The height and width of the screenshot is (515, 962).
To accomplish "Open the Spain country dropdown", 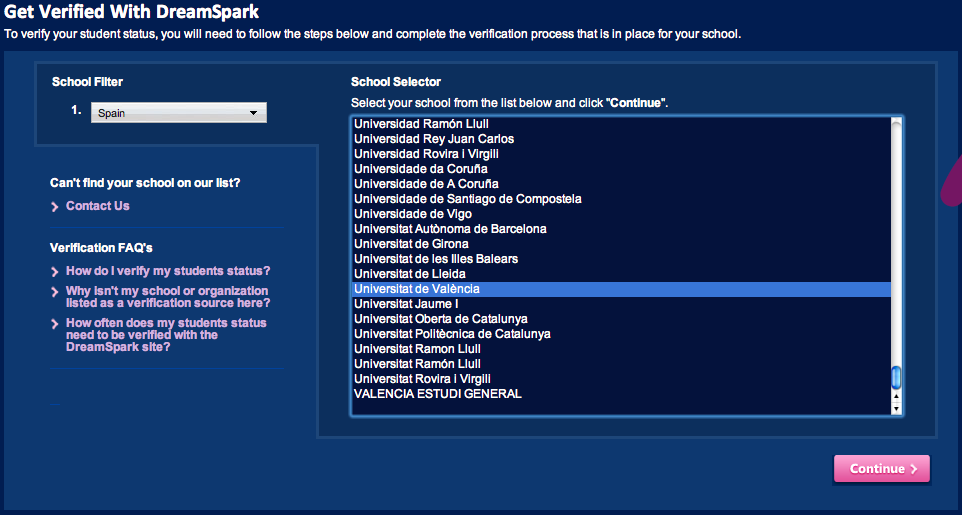I will tap(178, 113).
